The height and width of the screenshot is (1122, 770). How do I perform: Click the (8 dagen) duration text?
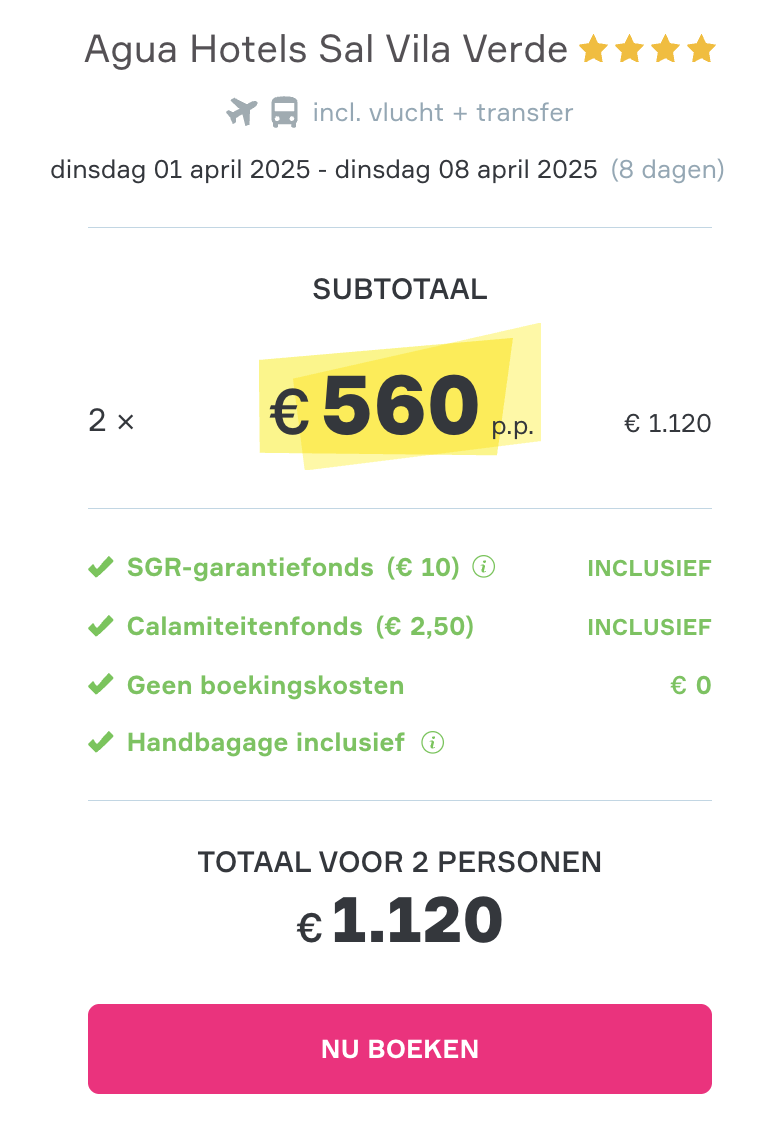point(667,169)
